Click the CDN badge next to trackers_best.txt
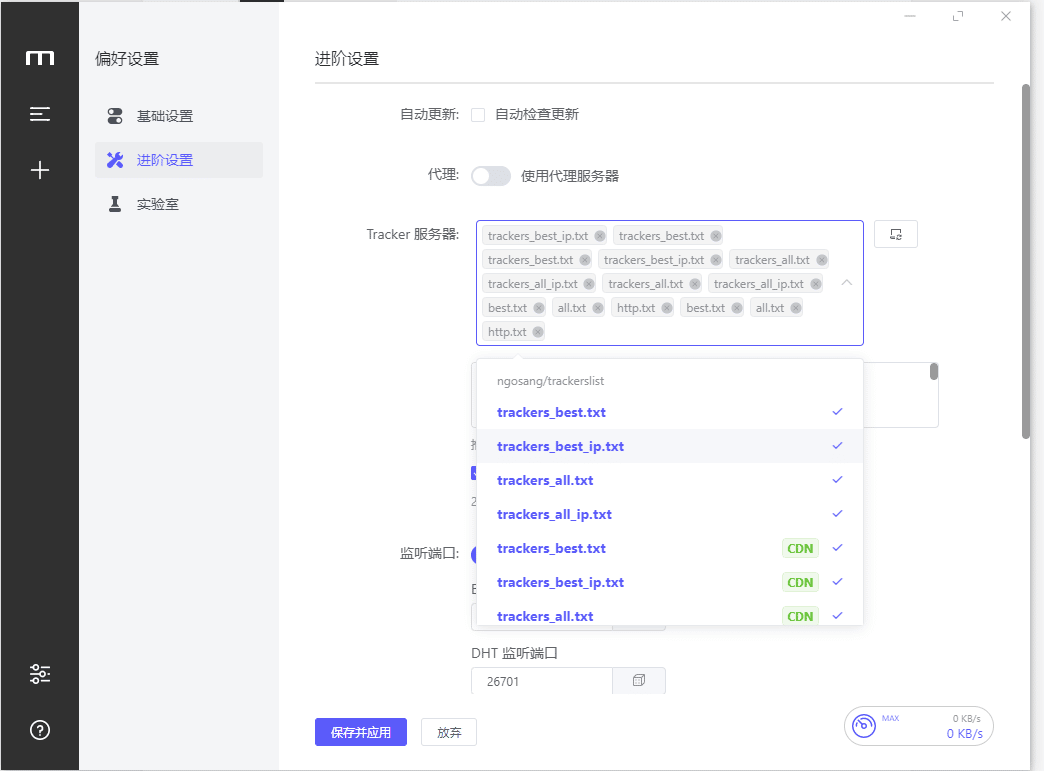 [x=800, y=549]
